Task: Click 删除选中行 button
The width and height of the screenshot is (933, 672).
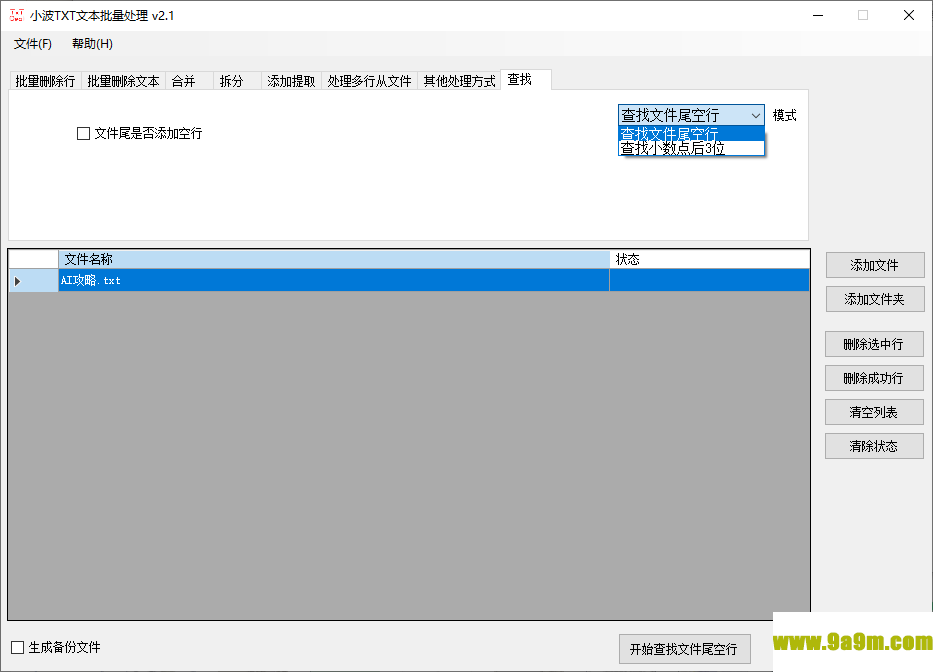Action: click(x=874, y=344)
